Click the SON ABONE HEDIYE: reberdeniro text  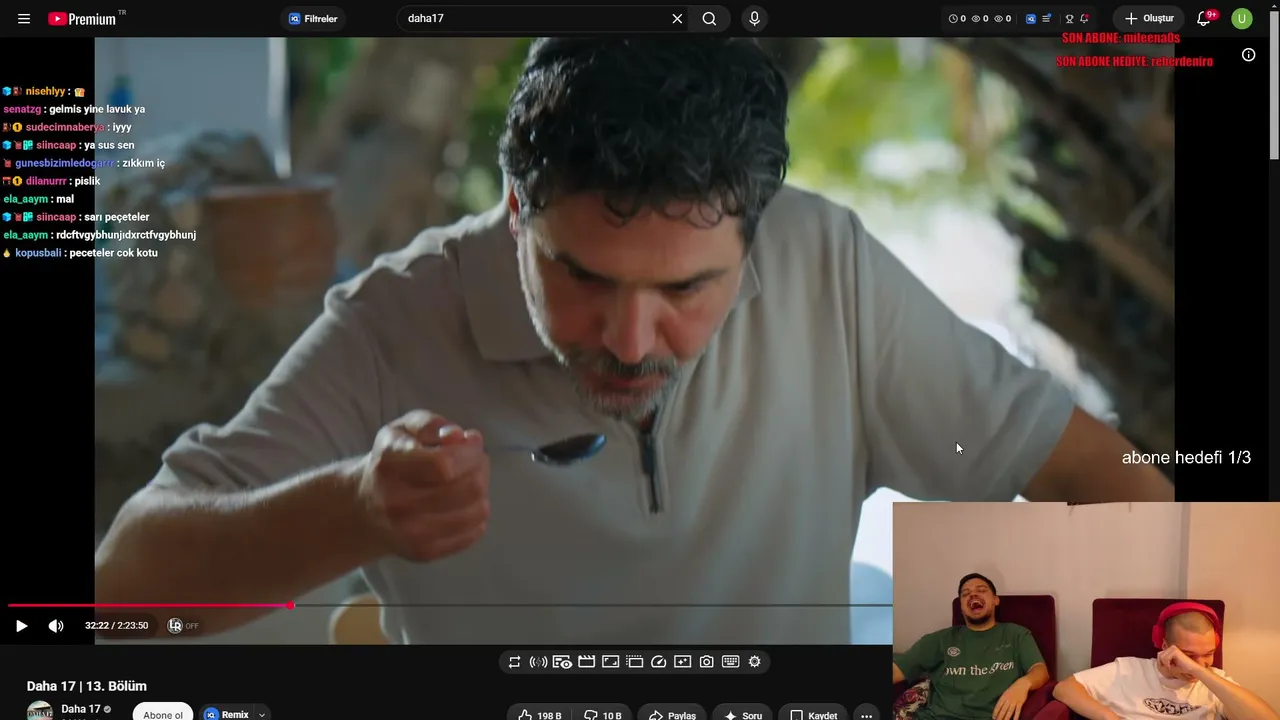tap(1134, 61)
